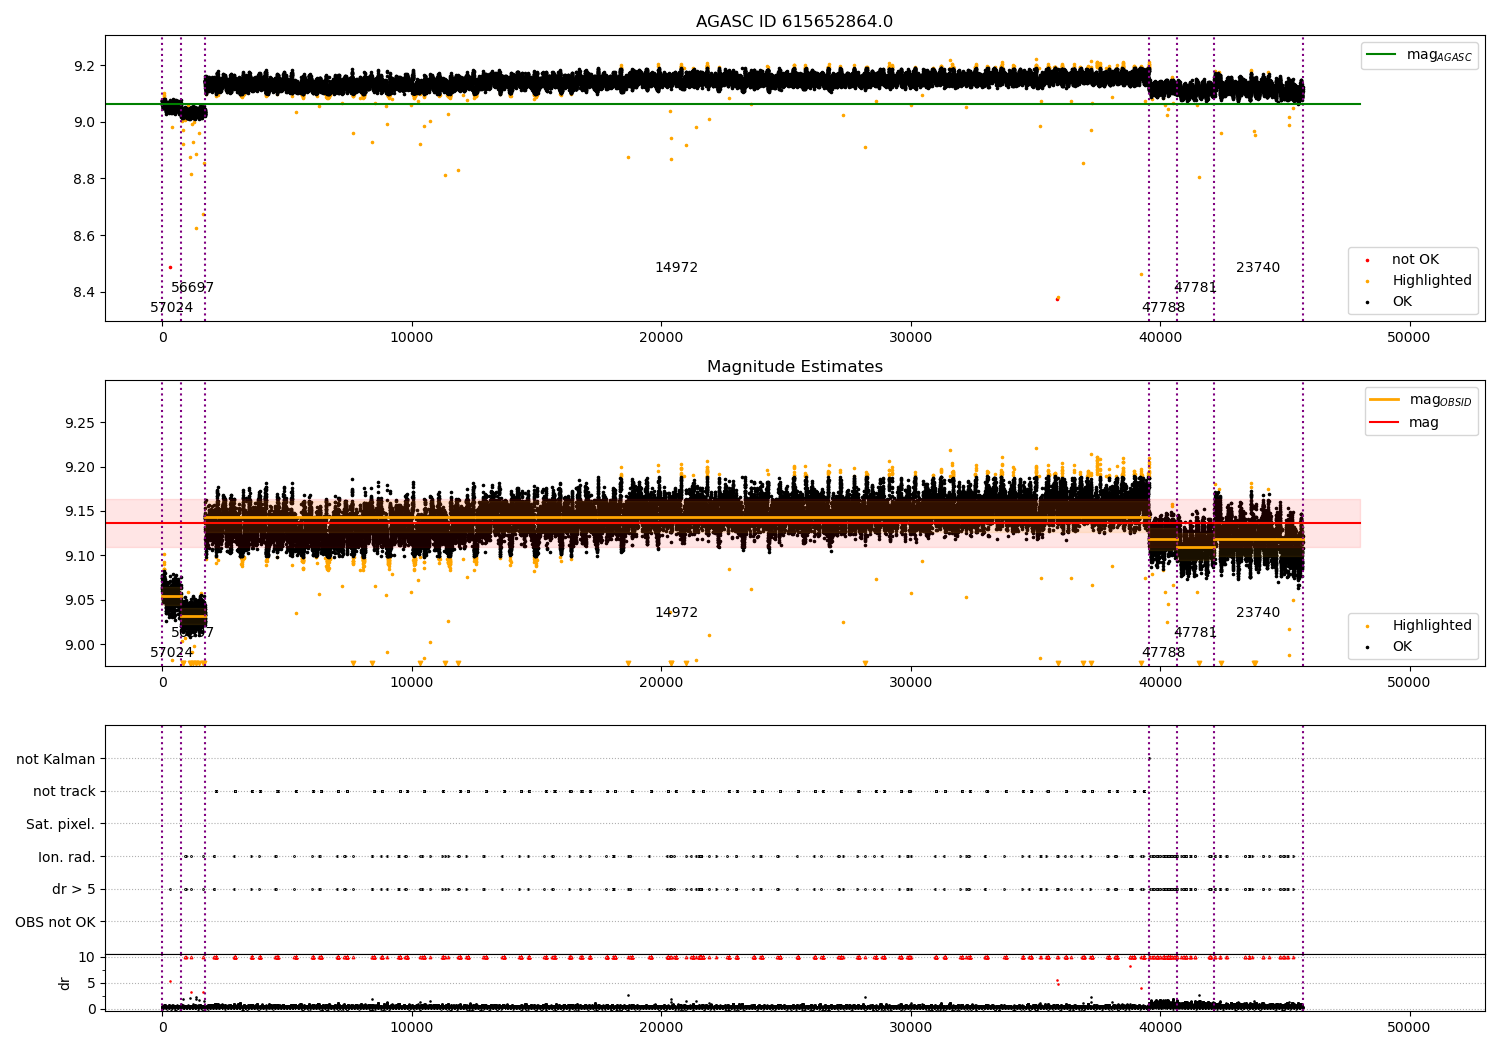Select the green mag AGASC legend entry

tap(1419, 55)
